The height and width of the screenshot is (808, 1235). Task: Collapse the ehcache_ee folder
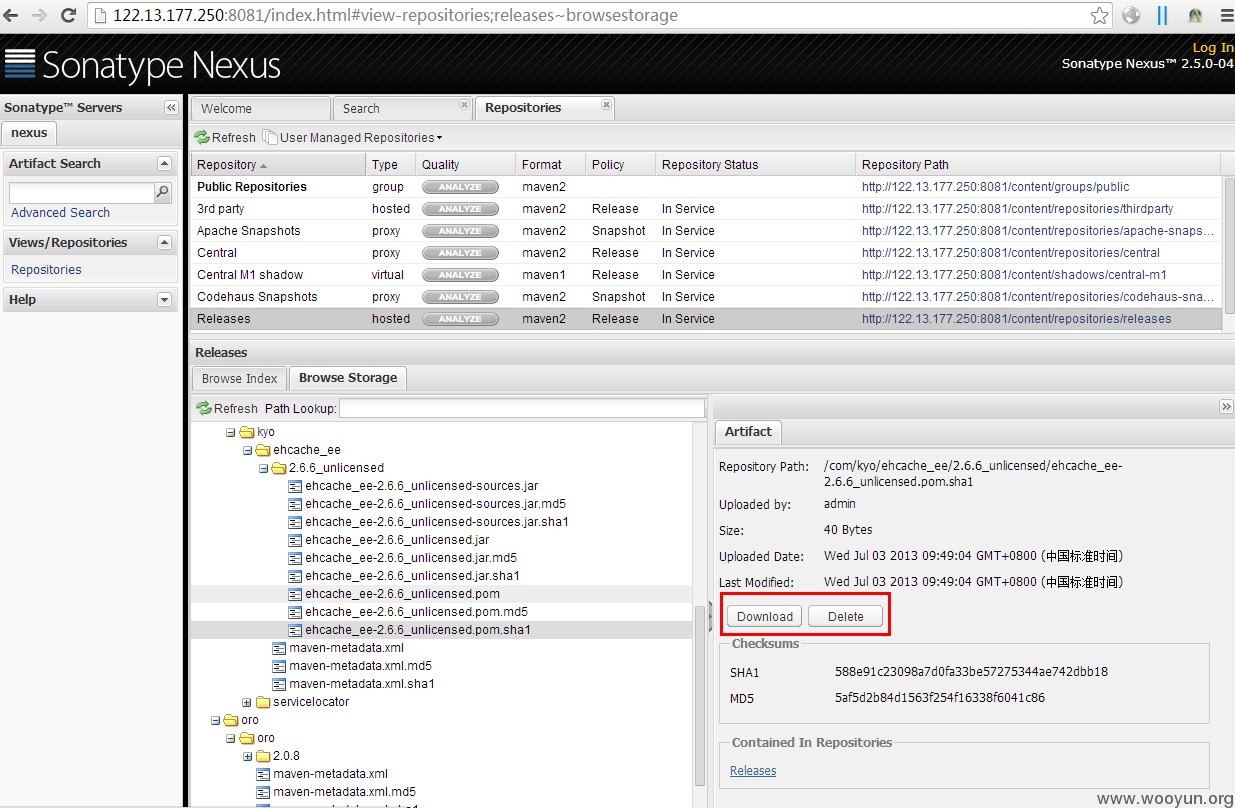click(x=247, y=450)
